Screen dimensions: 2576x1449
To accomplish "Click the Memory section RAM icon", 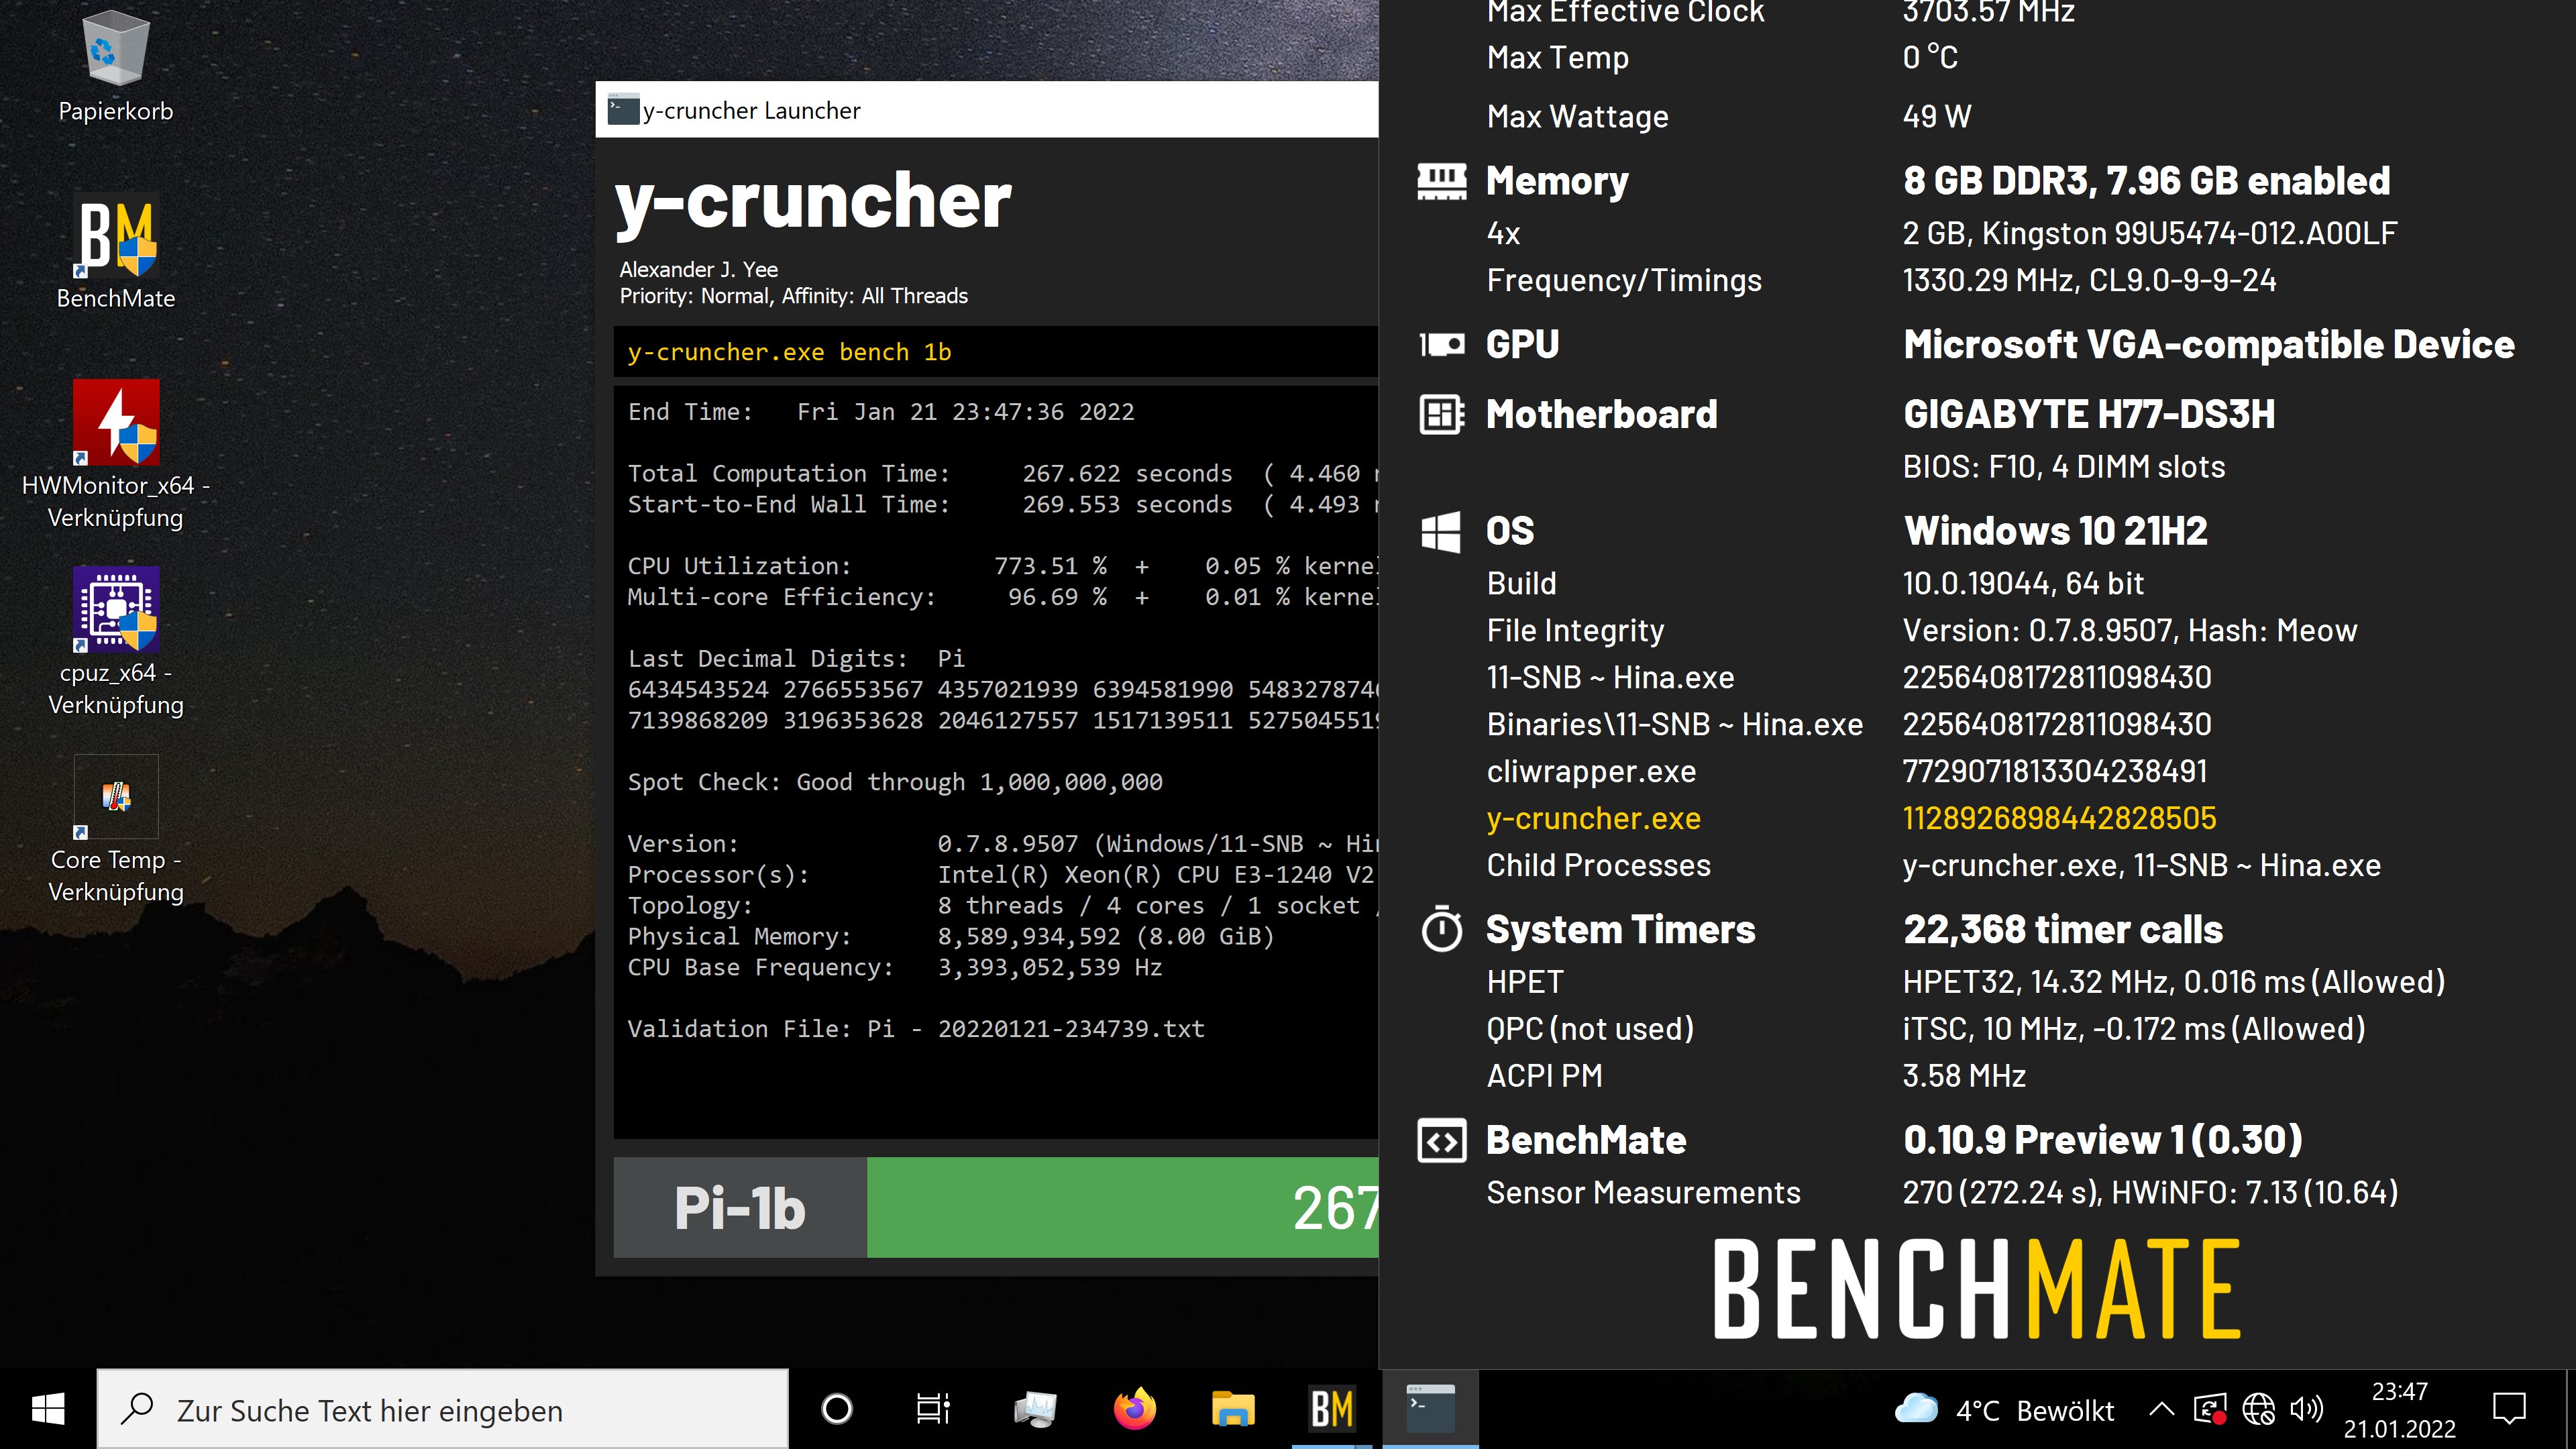I will (1441, 181).
